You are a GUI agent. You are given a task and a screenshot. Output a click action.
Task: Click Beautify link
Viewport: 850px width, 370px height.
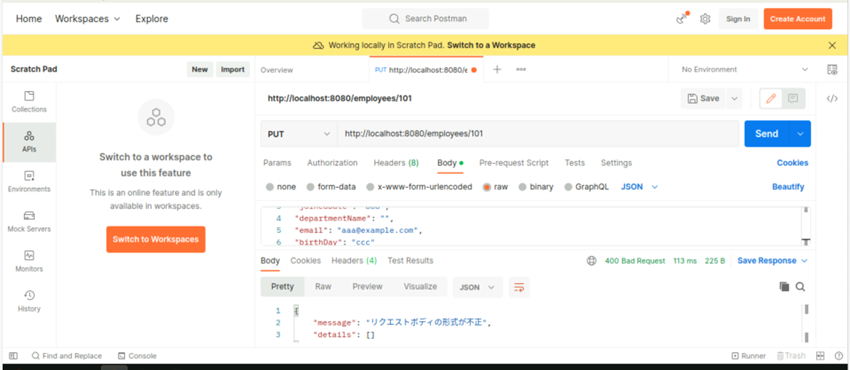788,187
